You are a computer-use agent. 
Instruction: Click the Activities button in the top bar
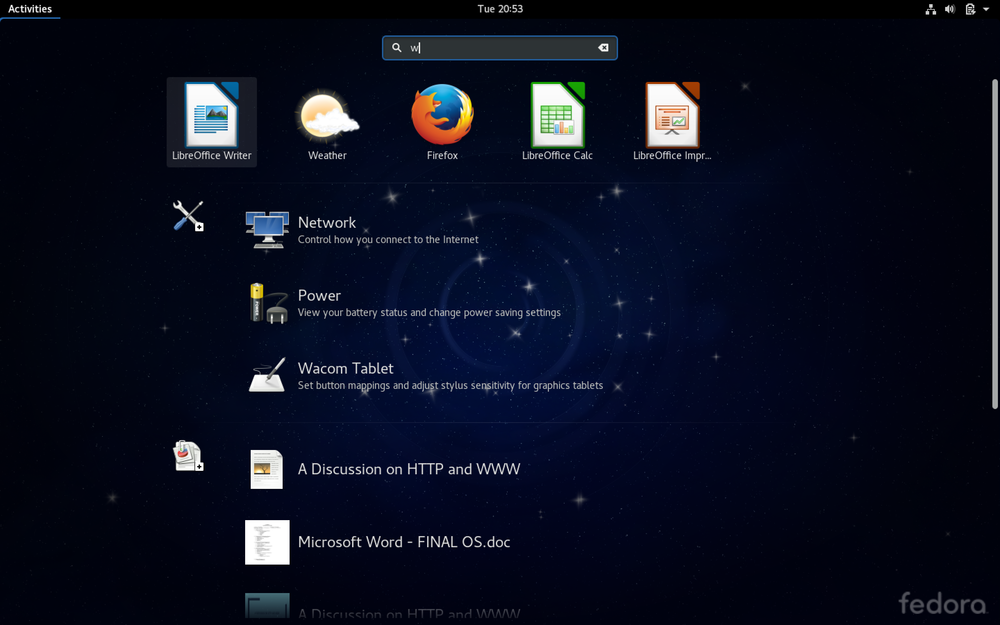(x=30, y=9)
